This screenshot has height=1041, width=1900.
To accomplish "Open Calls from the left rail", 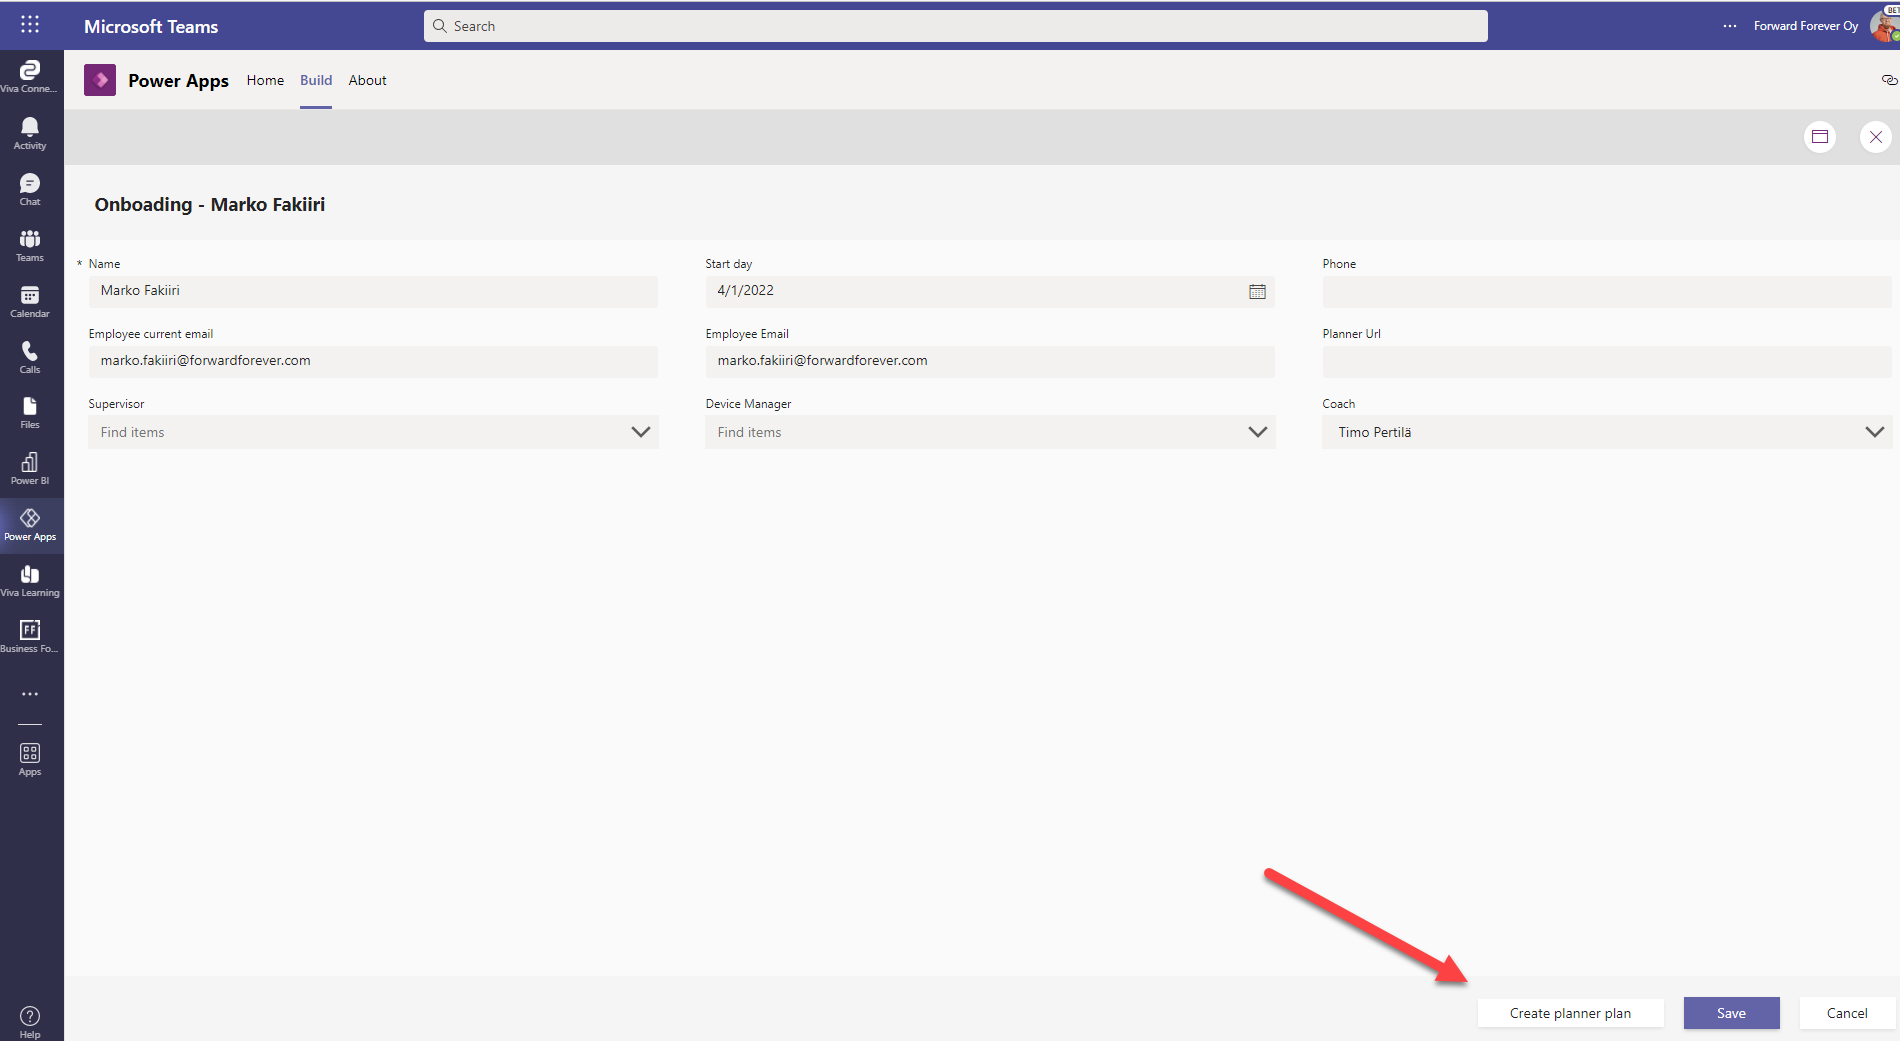I will click(x=30, y=356).
